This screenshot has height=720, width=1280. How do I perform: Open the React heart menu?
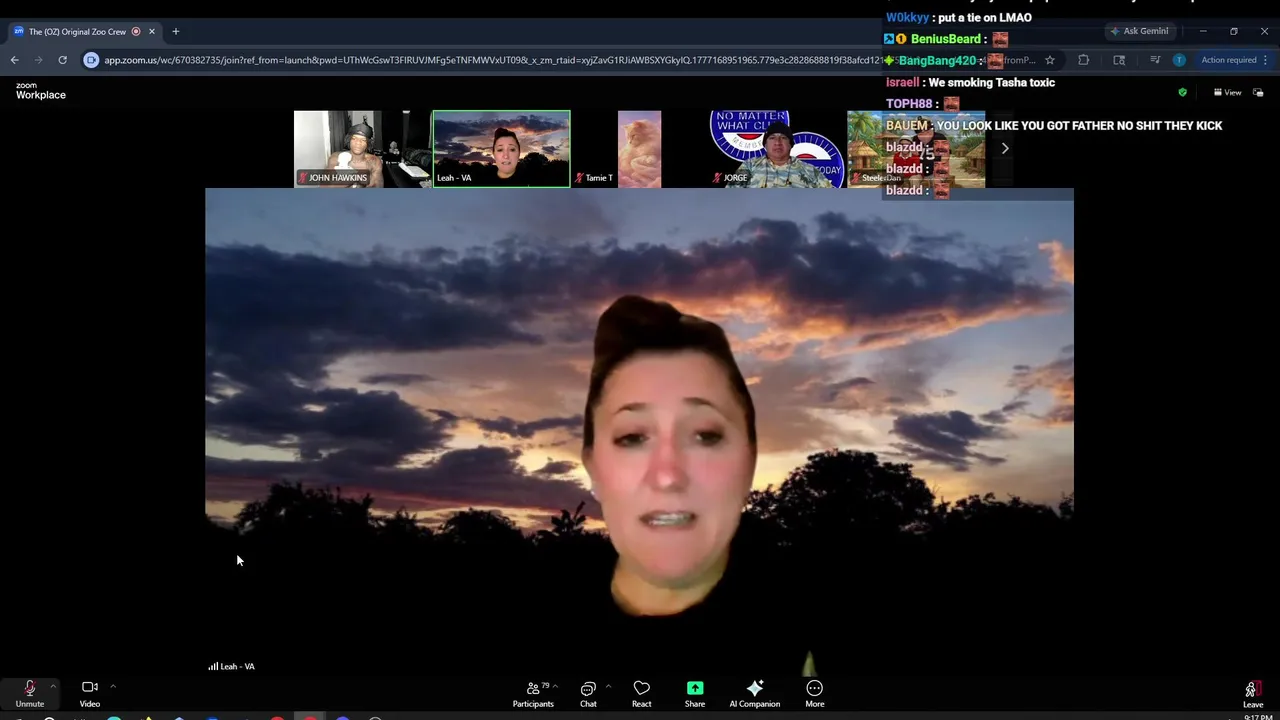coord(641,693)
